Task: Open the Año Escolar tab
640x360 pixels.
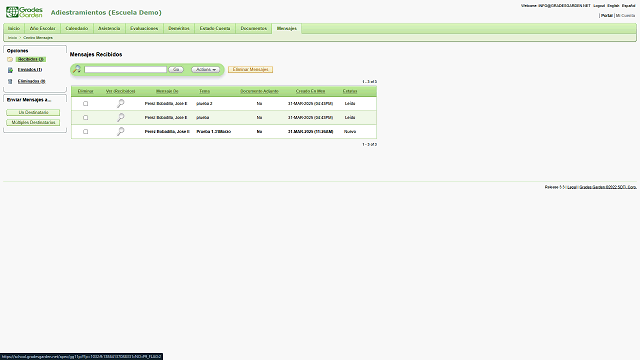Action: (x=42, y=29)
